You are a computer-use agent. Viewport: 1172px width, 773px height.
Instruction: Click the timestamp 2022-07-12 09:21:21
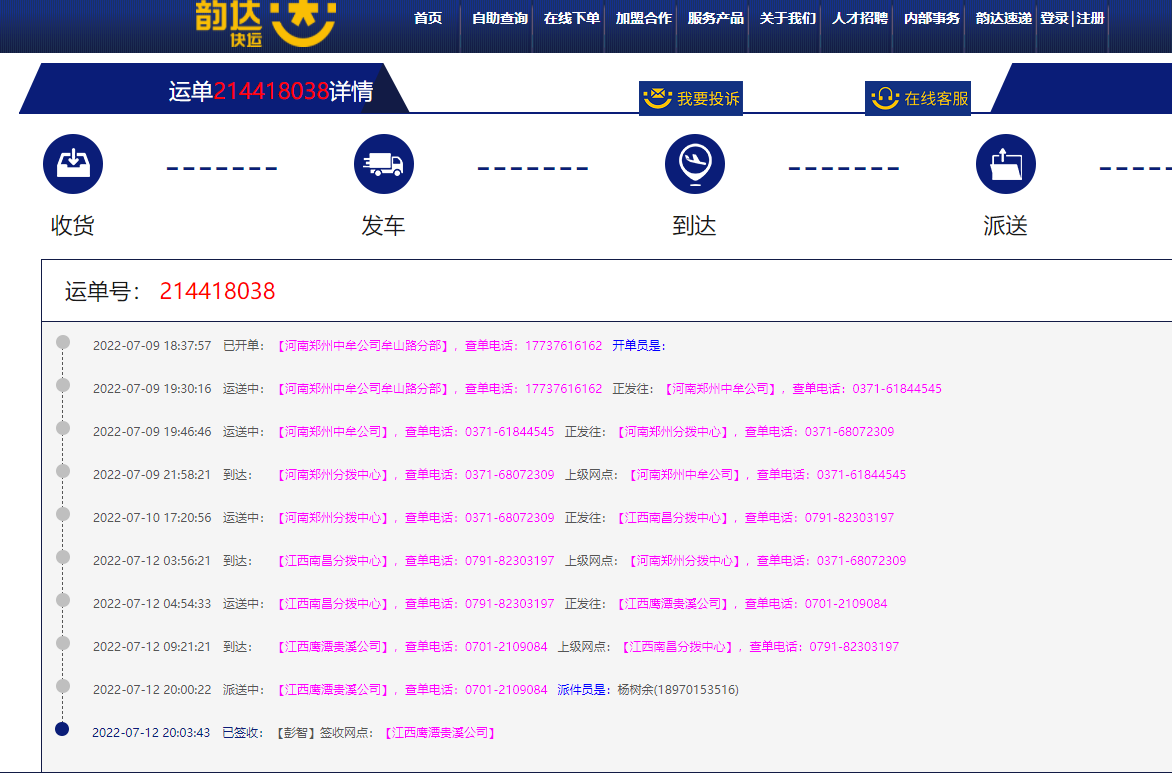point(152,647)
